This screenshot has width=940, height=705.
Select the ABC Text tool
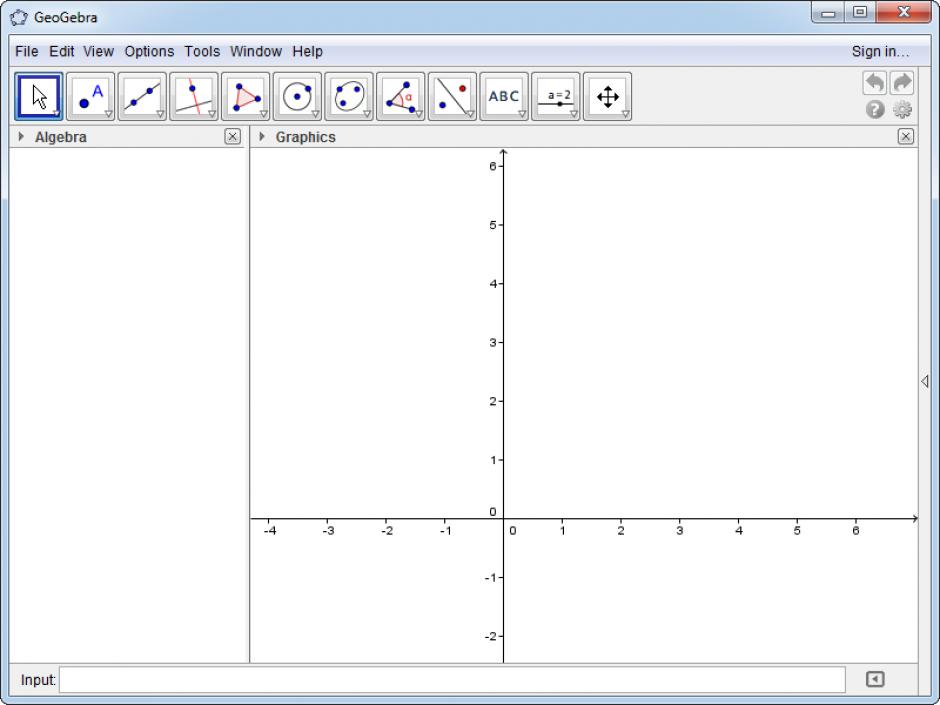[x=503, y=96]
